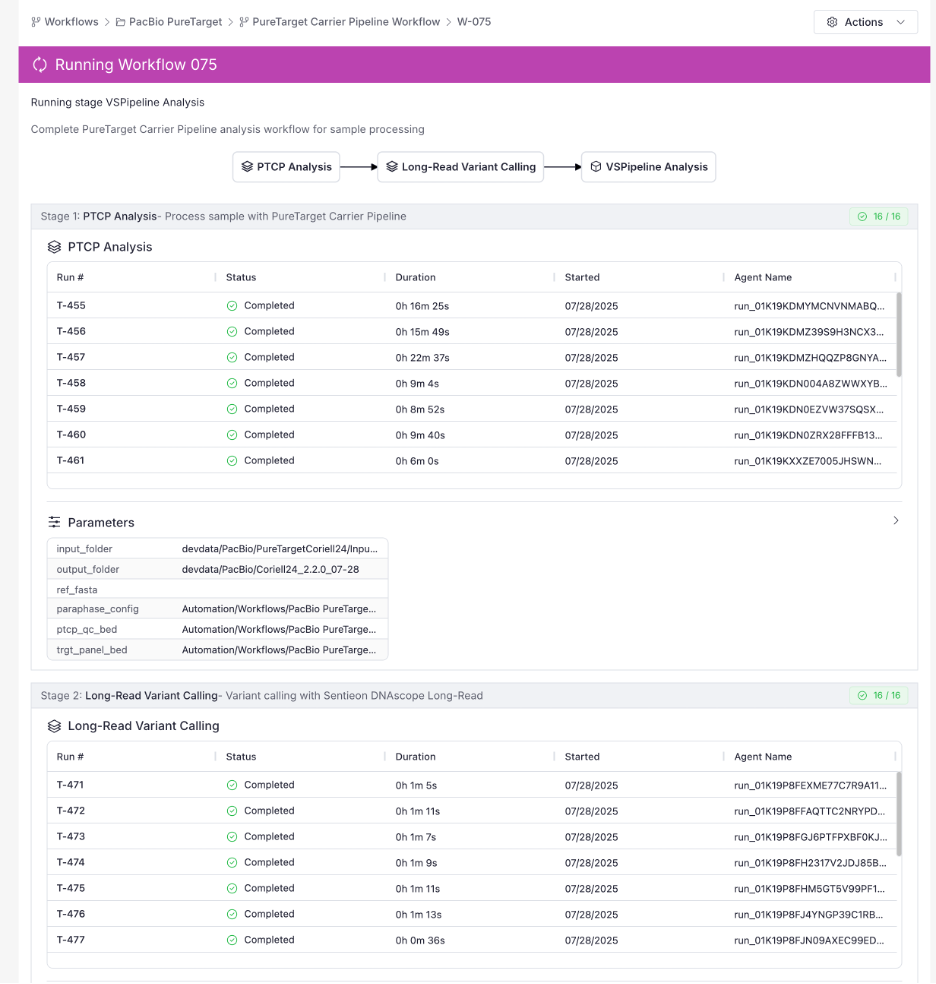Click Stage 1 16 / 16 completion badge
This screenshot has height=984, width=936.
tap(878, 217)
